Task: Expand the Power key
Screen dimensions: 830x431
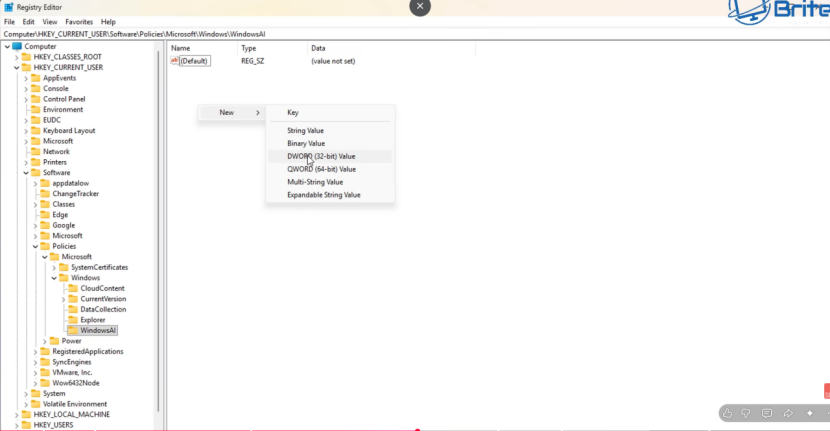Action: [x=45, y=341]
